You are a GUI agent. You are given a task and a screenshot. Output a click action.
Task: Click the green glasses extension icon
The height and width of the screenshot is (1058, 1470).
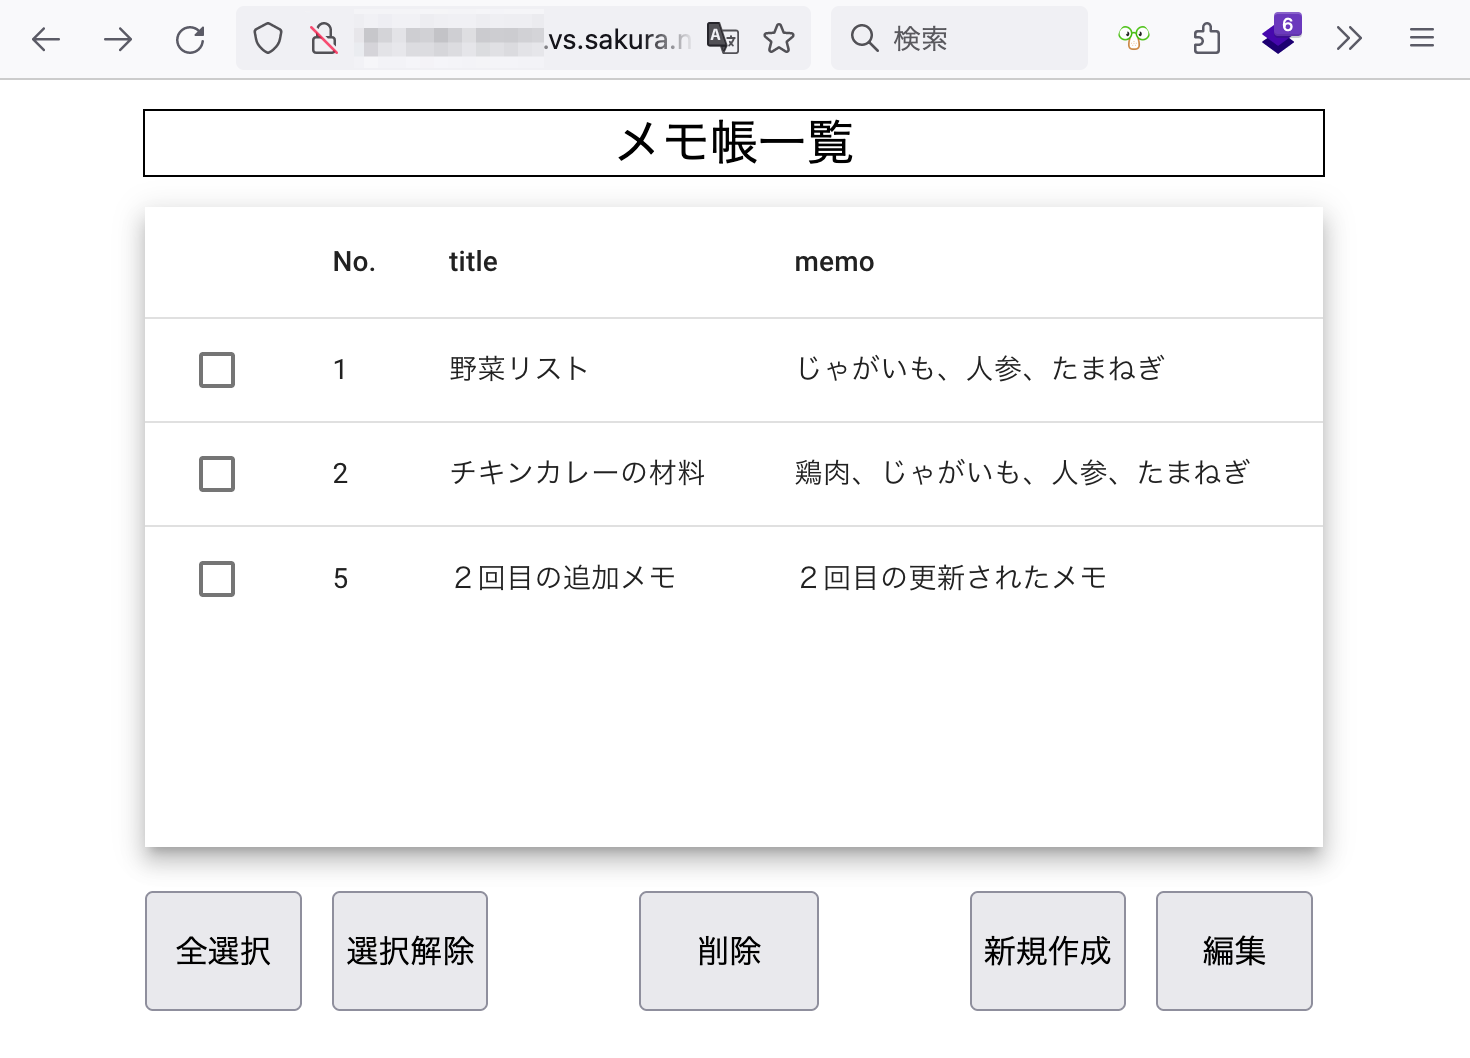pos(1133,39)
